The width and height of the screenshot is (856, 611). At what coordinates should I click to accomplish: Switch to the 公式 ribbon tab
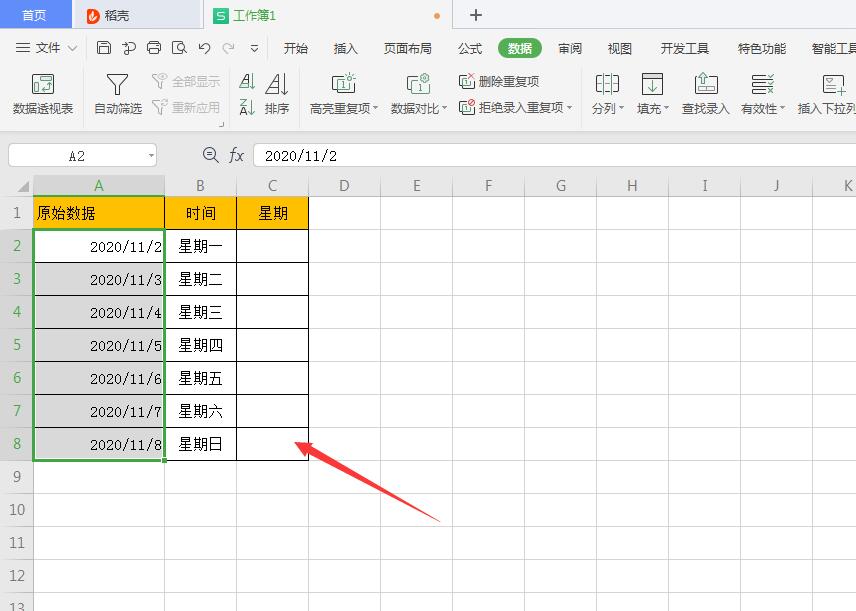[x=468, y=47]
